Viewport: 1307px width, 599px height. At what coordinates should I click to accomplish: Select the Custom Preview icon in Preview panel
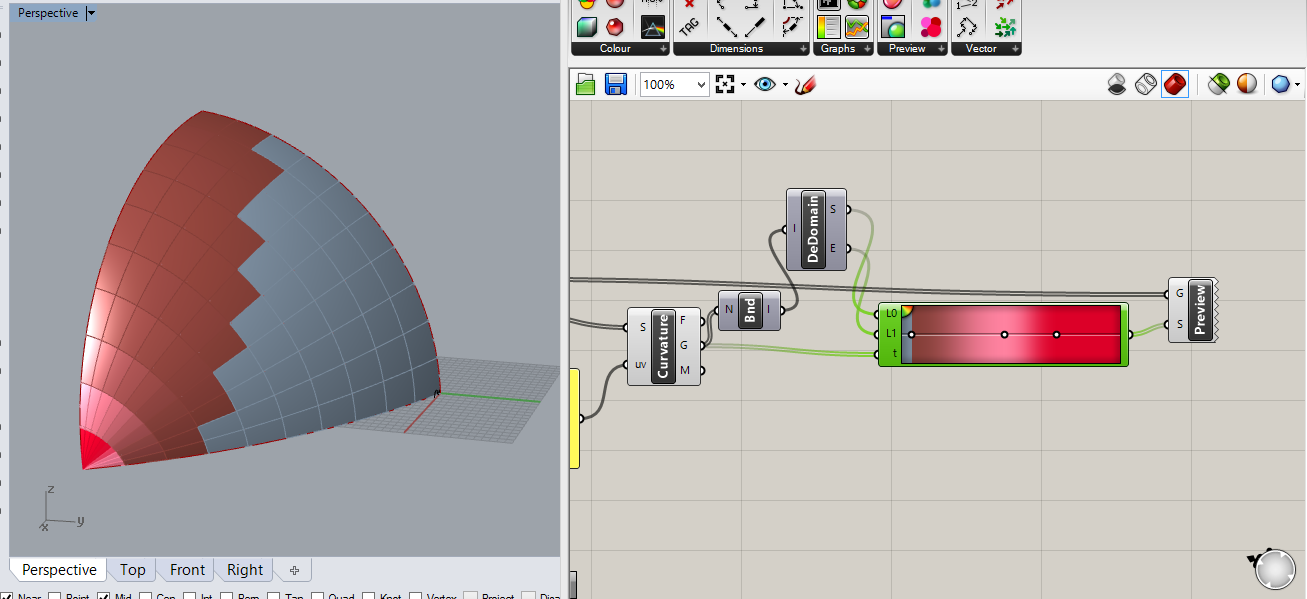pos(892,26)
